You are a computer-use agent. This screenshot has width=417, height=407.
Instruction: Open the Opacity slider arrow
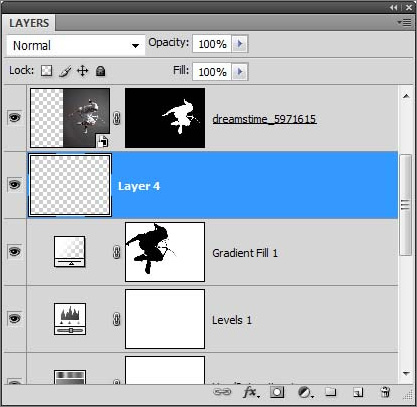240,44
